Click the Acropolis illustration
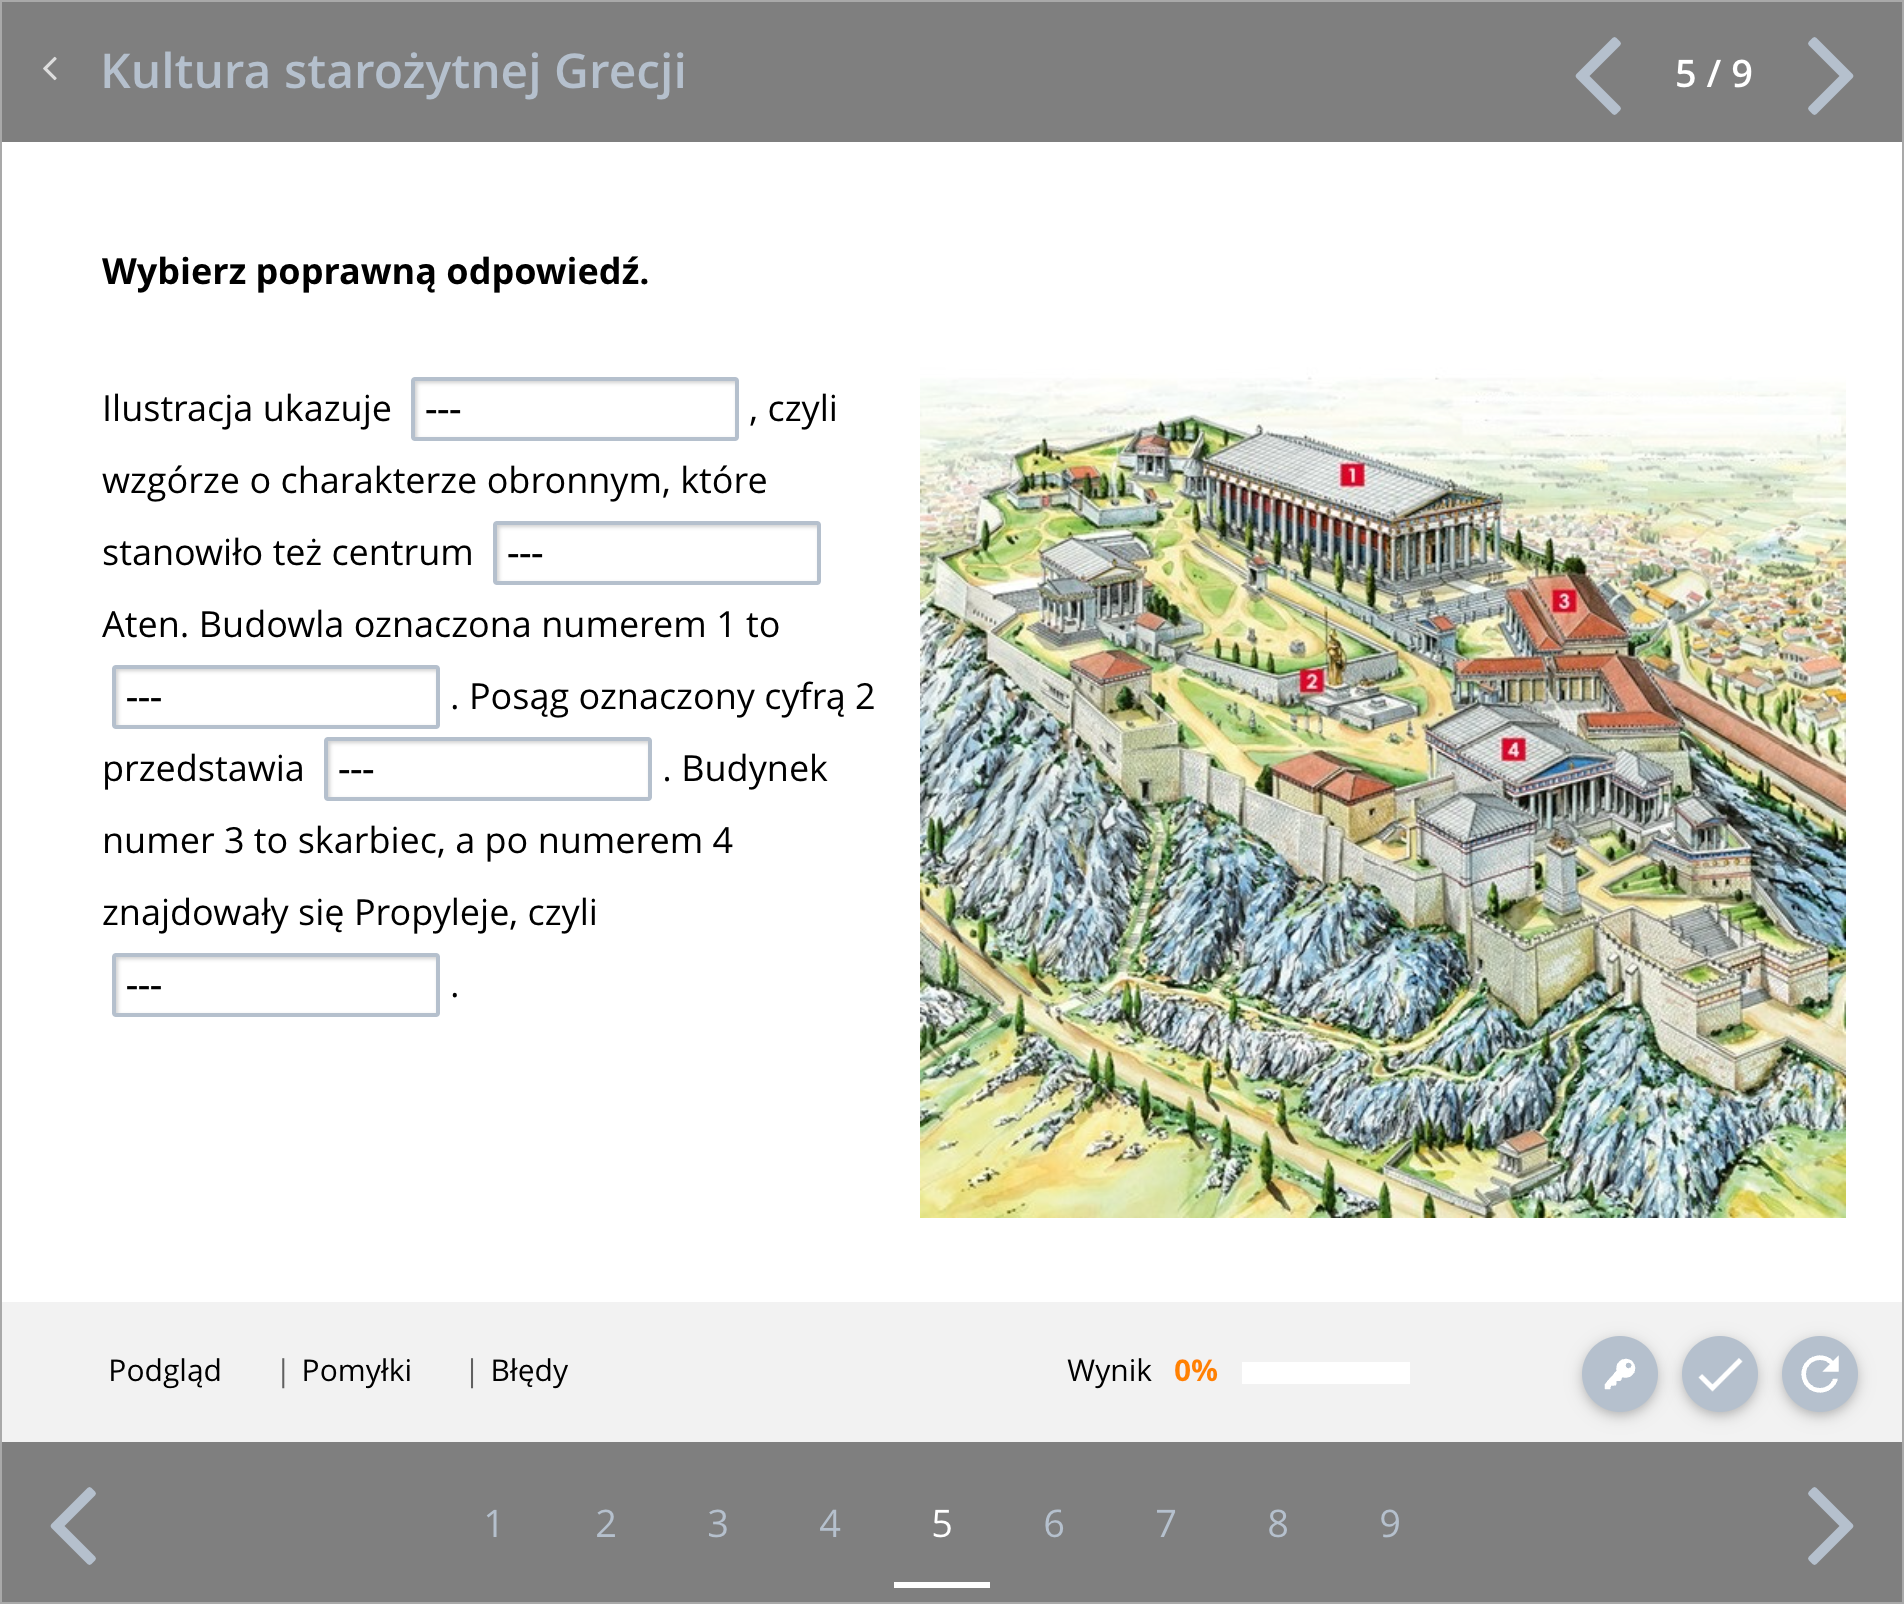The height and width of the screenshot is (1604, 1904). (1382, 797)
